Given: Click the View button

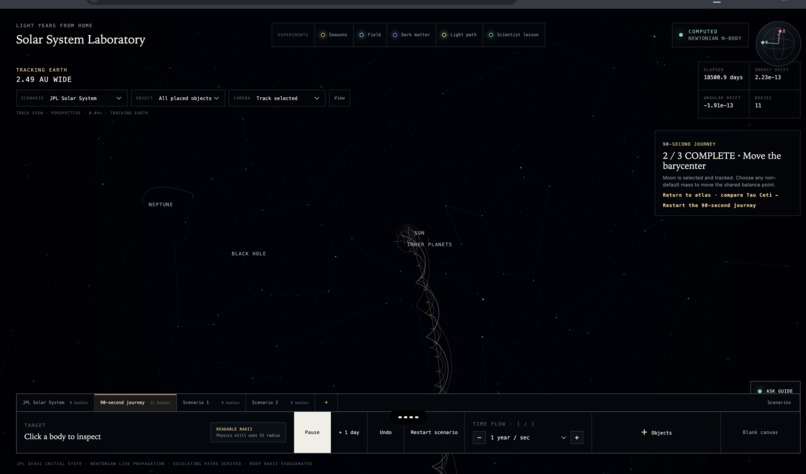Looking at the screenshot, I should [339, 98].
